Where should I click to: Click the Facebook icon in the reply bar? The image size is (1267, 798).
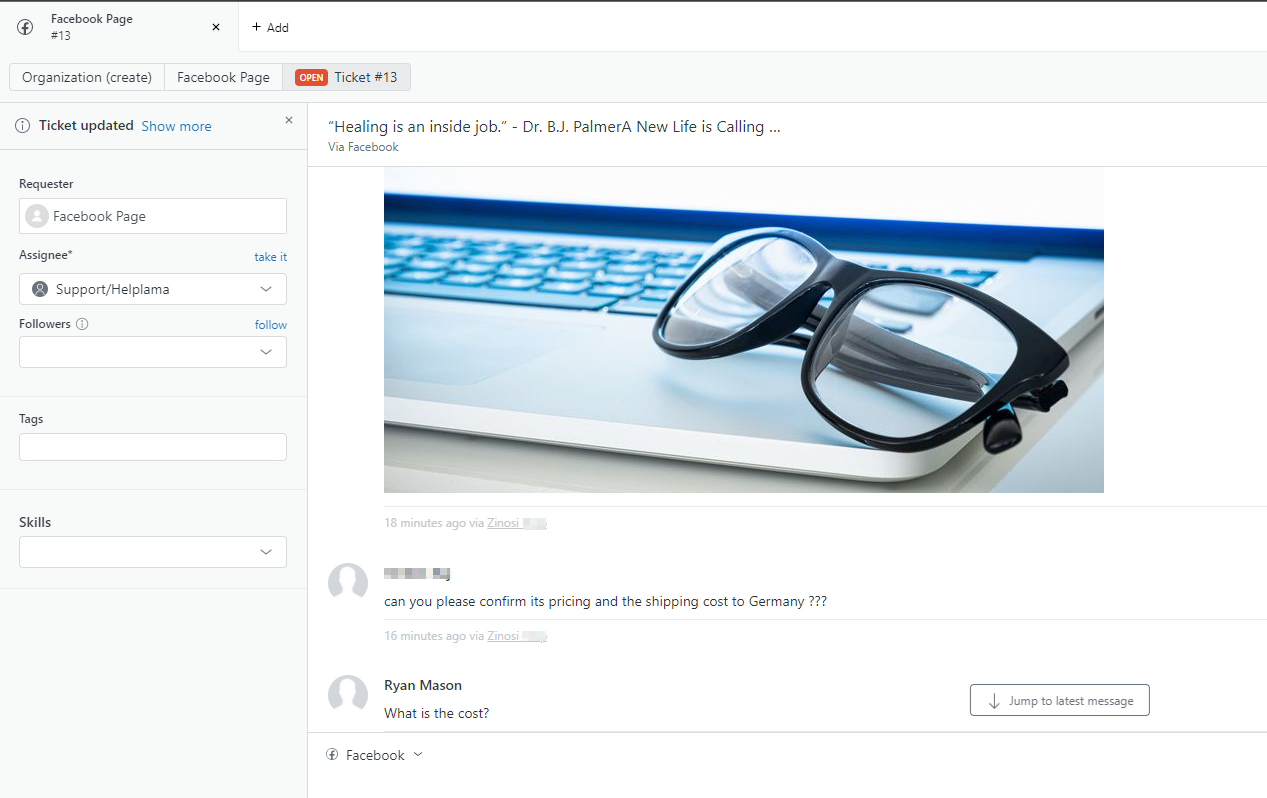point(332,755)
